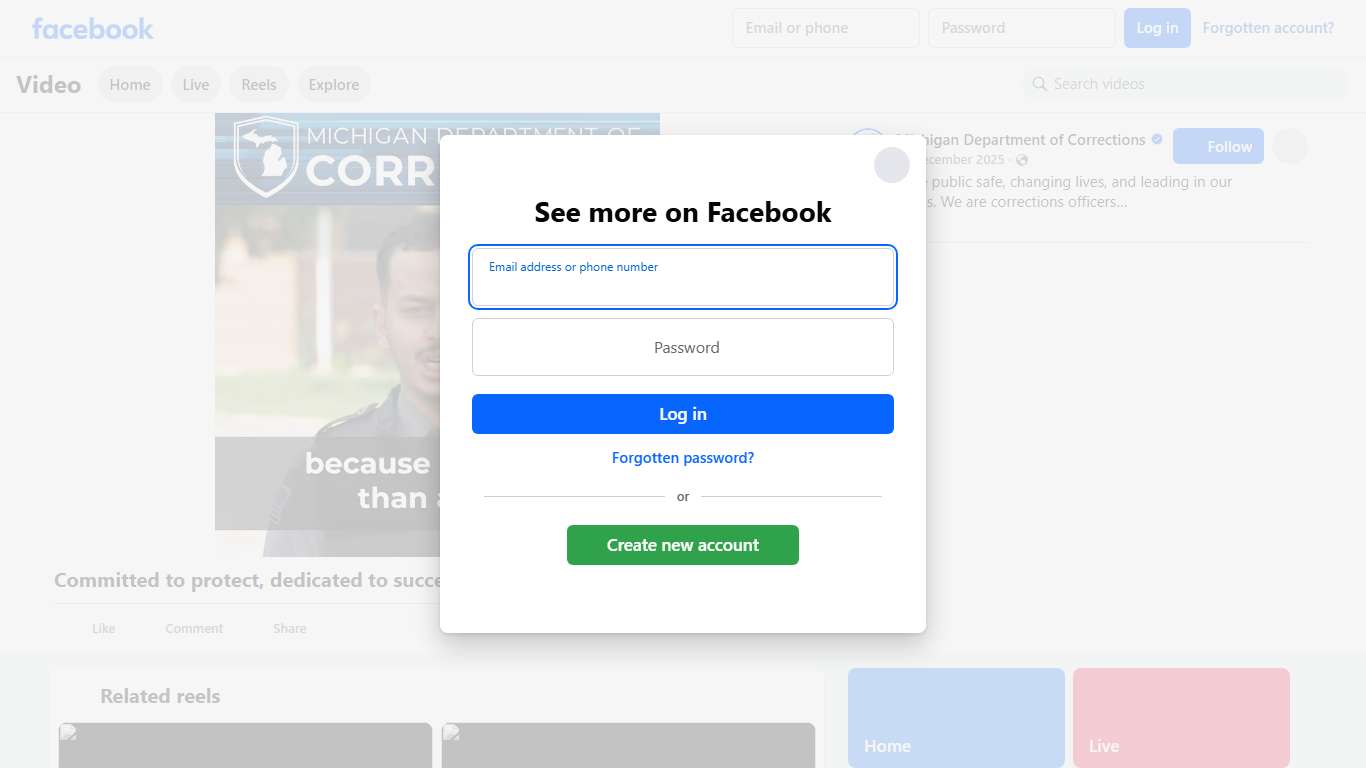Focus the Email address or phone number field
Viewport: 1366px width, 768px height.
[683, 277]
